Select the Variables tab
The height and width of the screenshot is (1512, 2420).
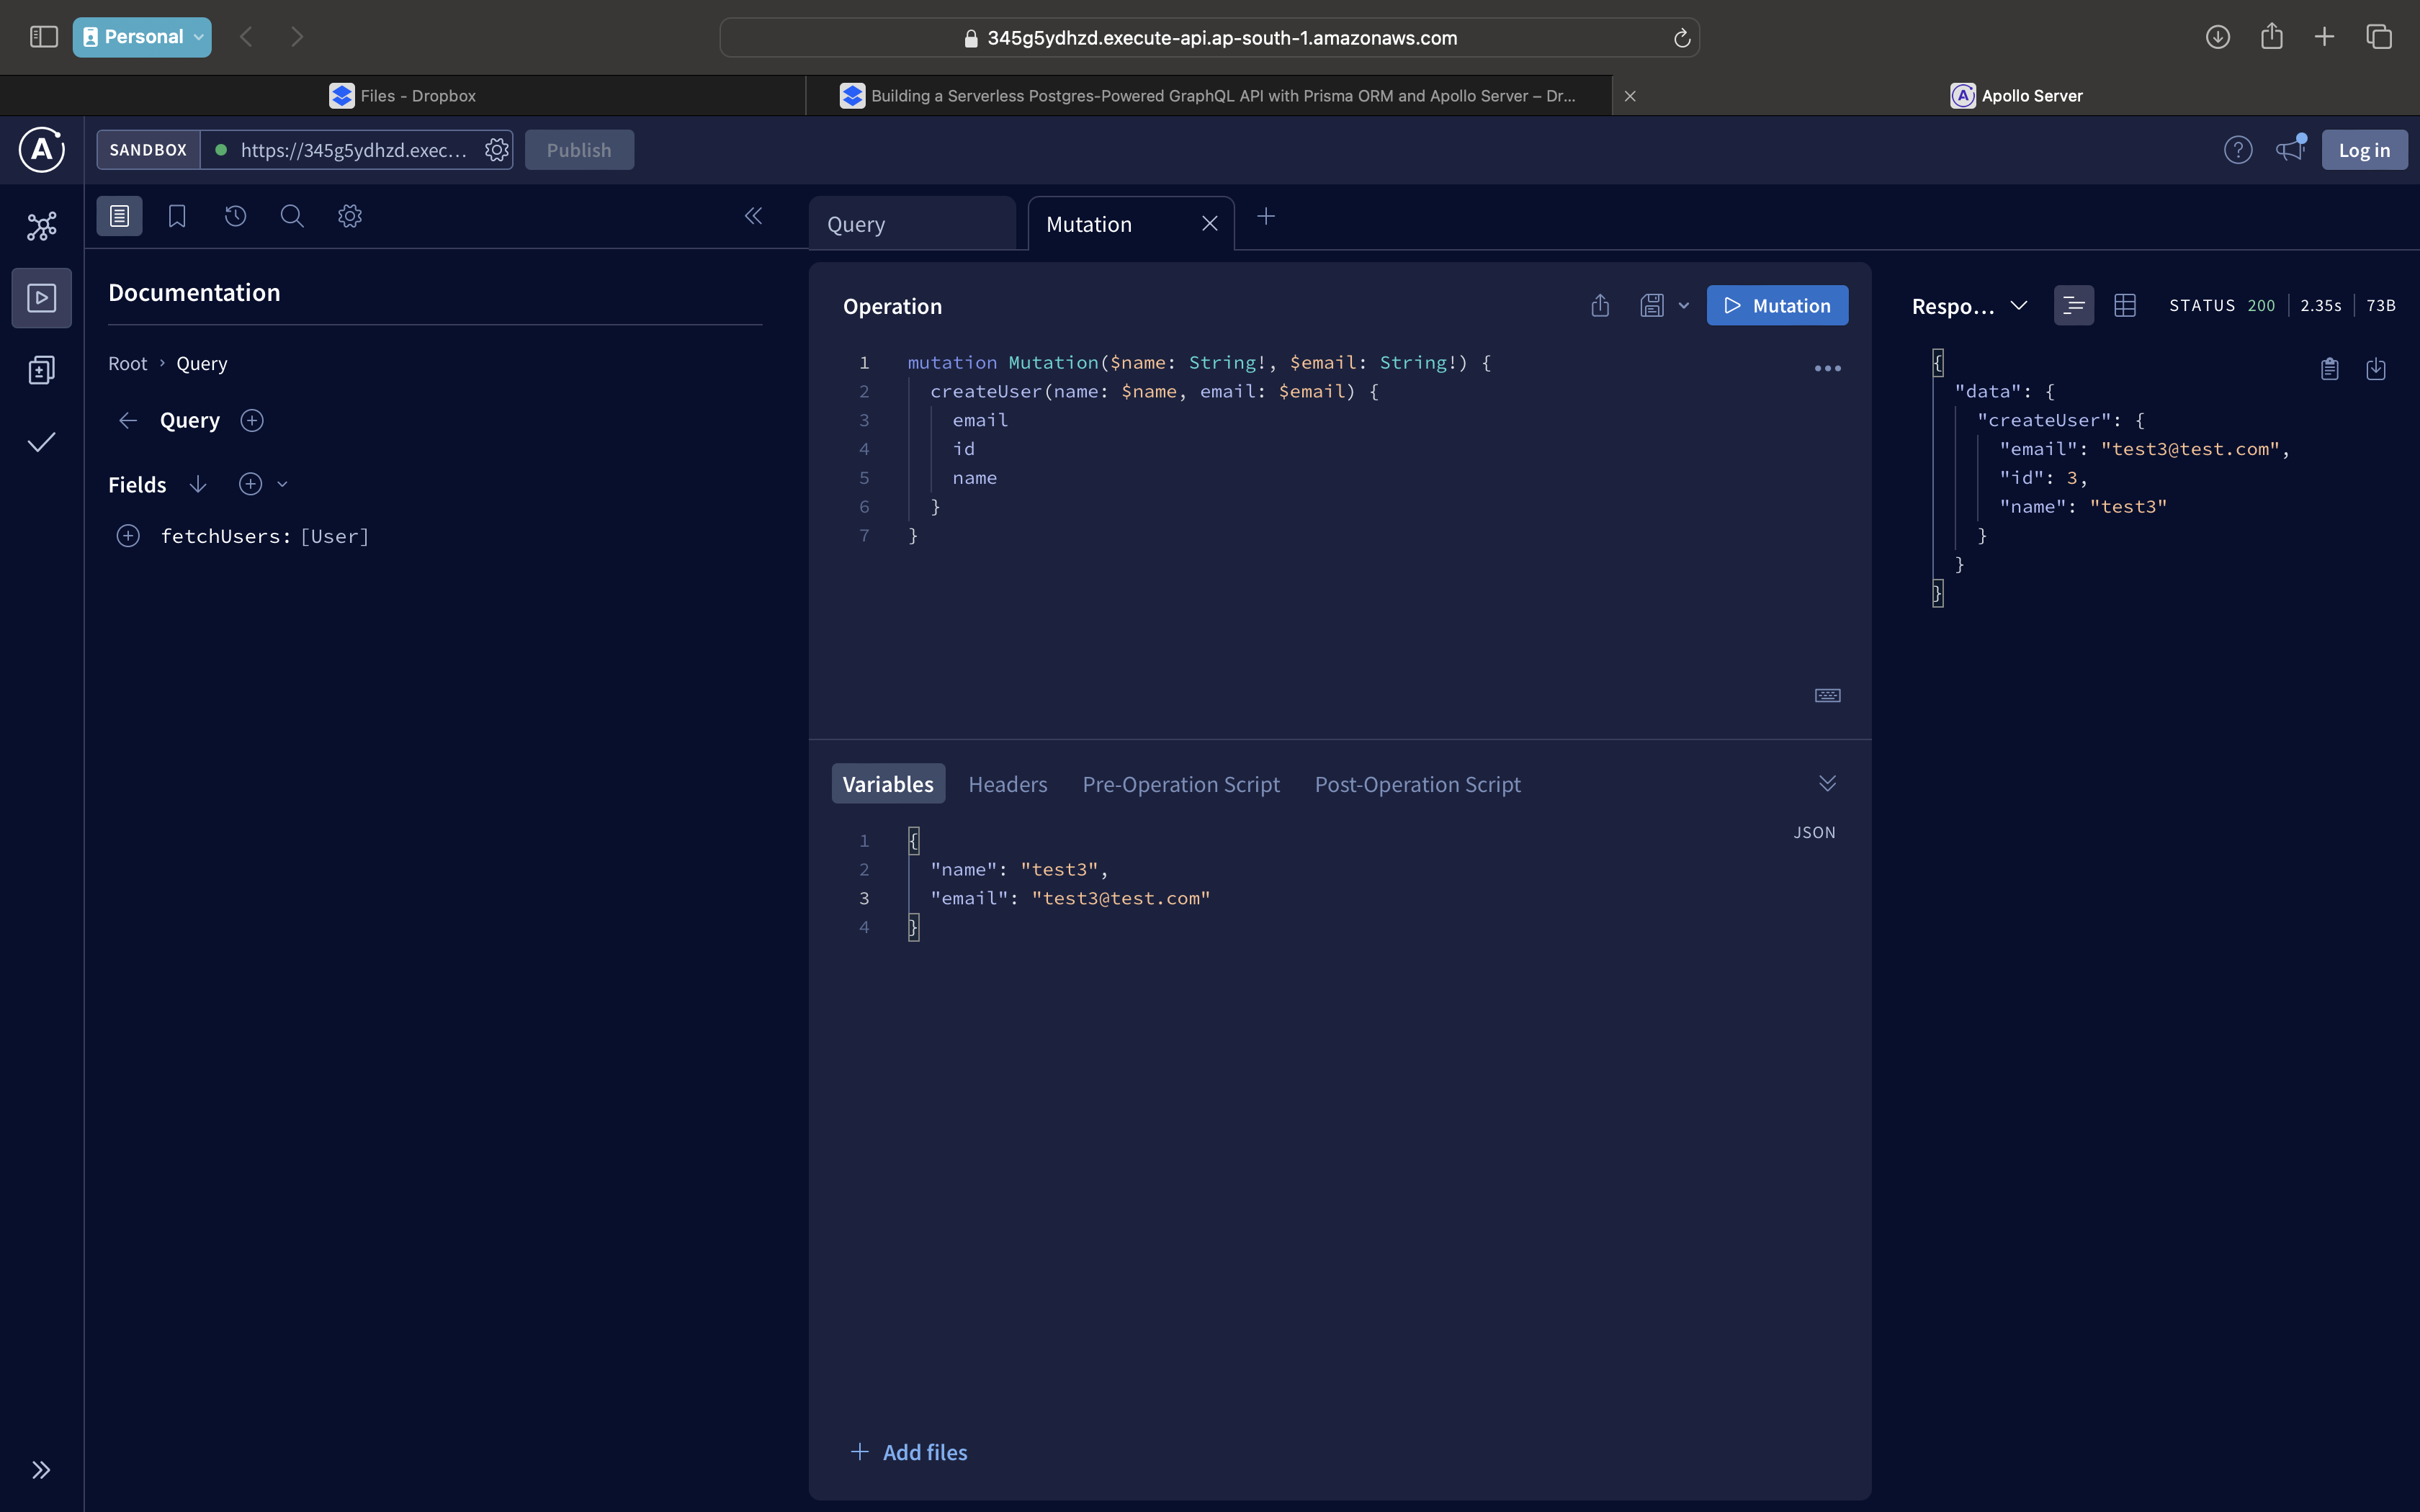(888, 784)
